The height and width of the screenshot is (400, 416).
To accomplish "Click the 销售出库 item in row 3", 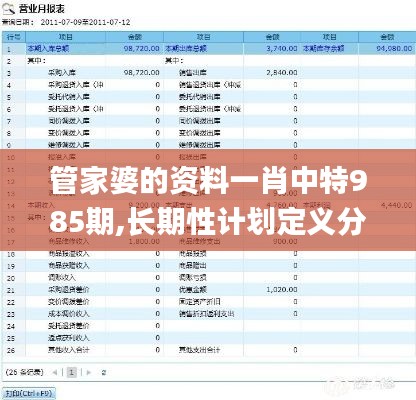I will pos(193,72).
